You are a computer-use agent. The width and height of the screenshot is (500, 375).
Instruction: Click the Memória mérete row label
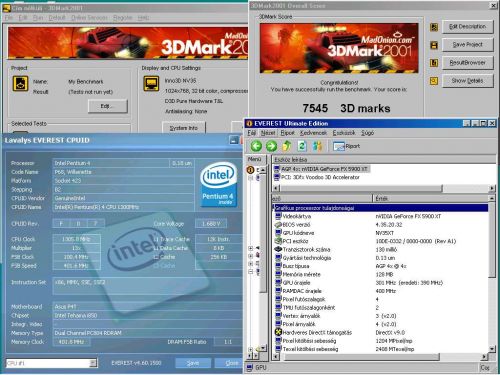pyautogui.click(x=302, y=274)
